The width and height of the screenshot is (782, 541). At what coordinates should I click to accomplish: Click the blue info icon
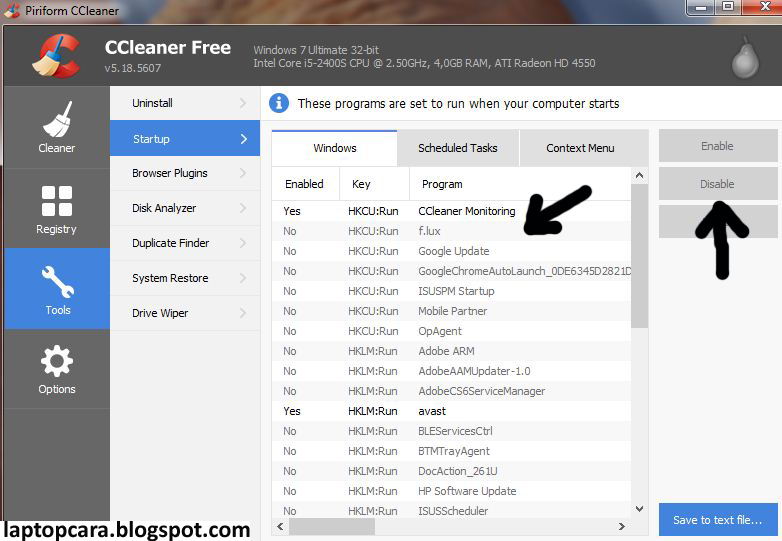(279, 103)
